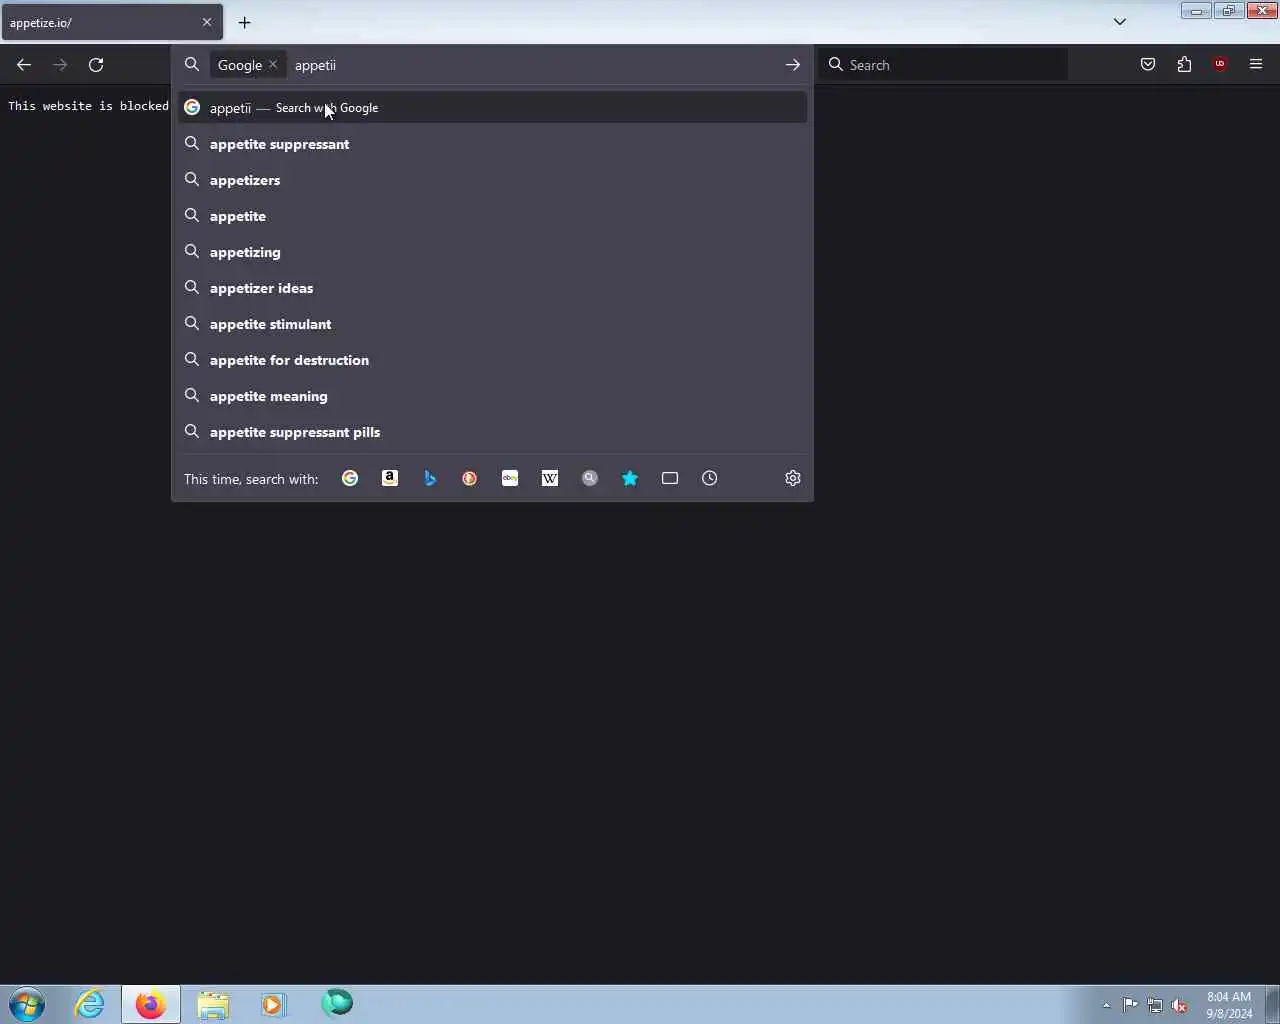This screenshot has height=1024, width=1280.
Task: Open the uBlock Origin extension icon
Action: [x=1220, y=65]
